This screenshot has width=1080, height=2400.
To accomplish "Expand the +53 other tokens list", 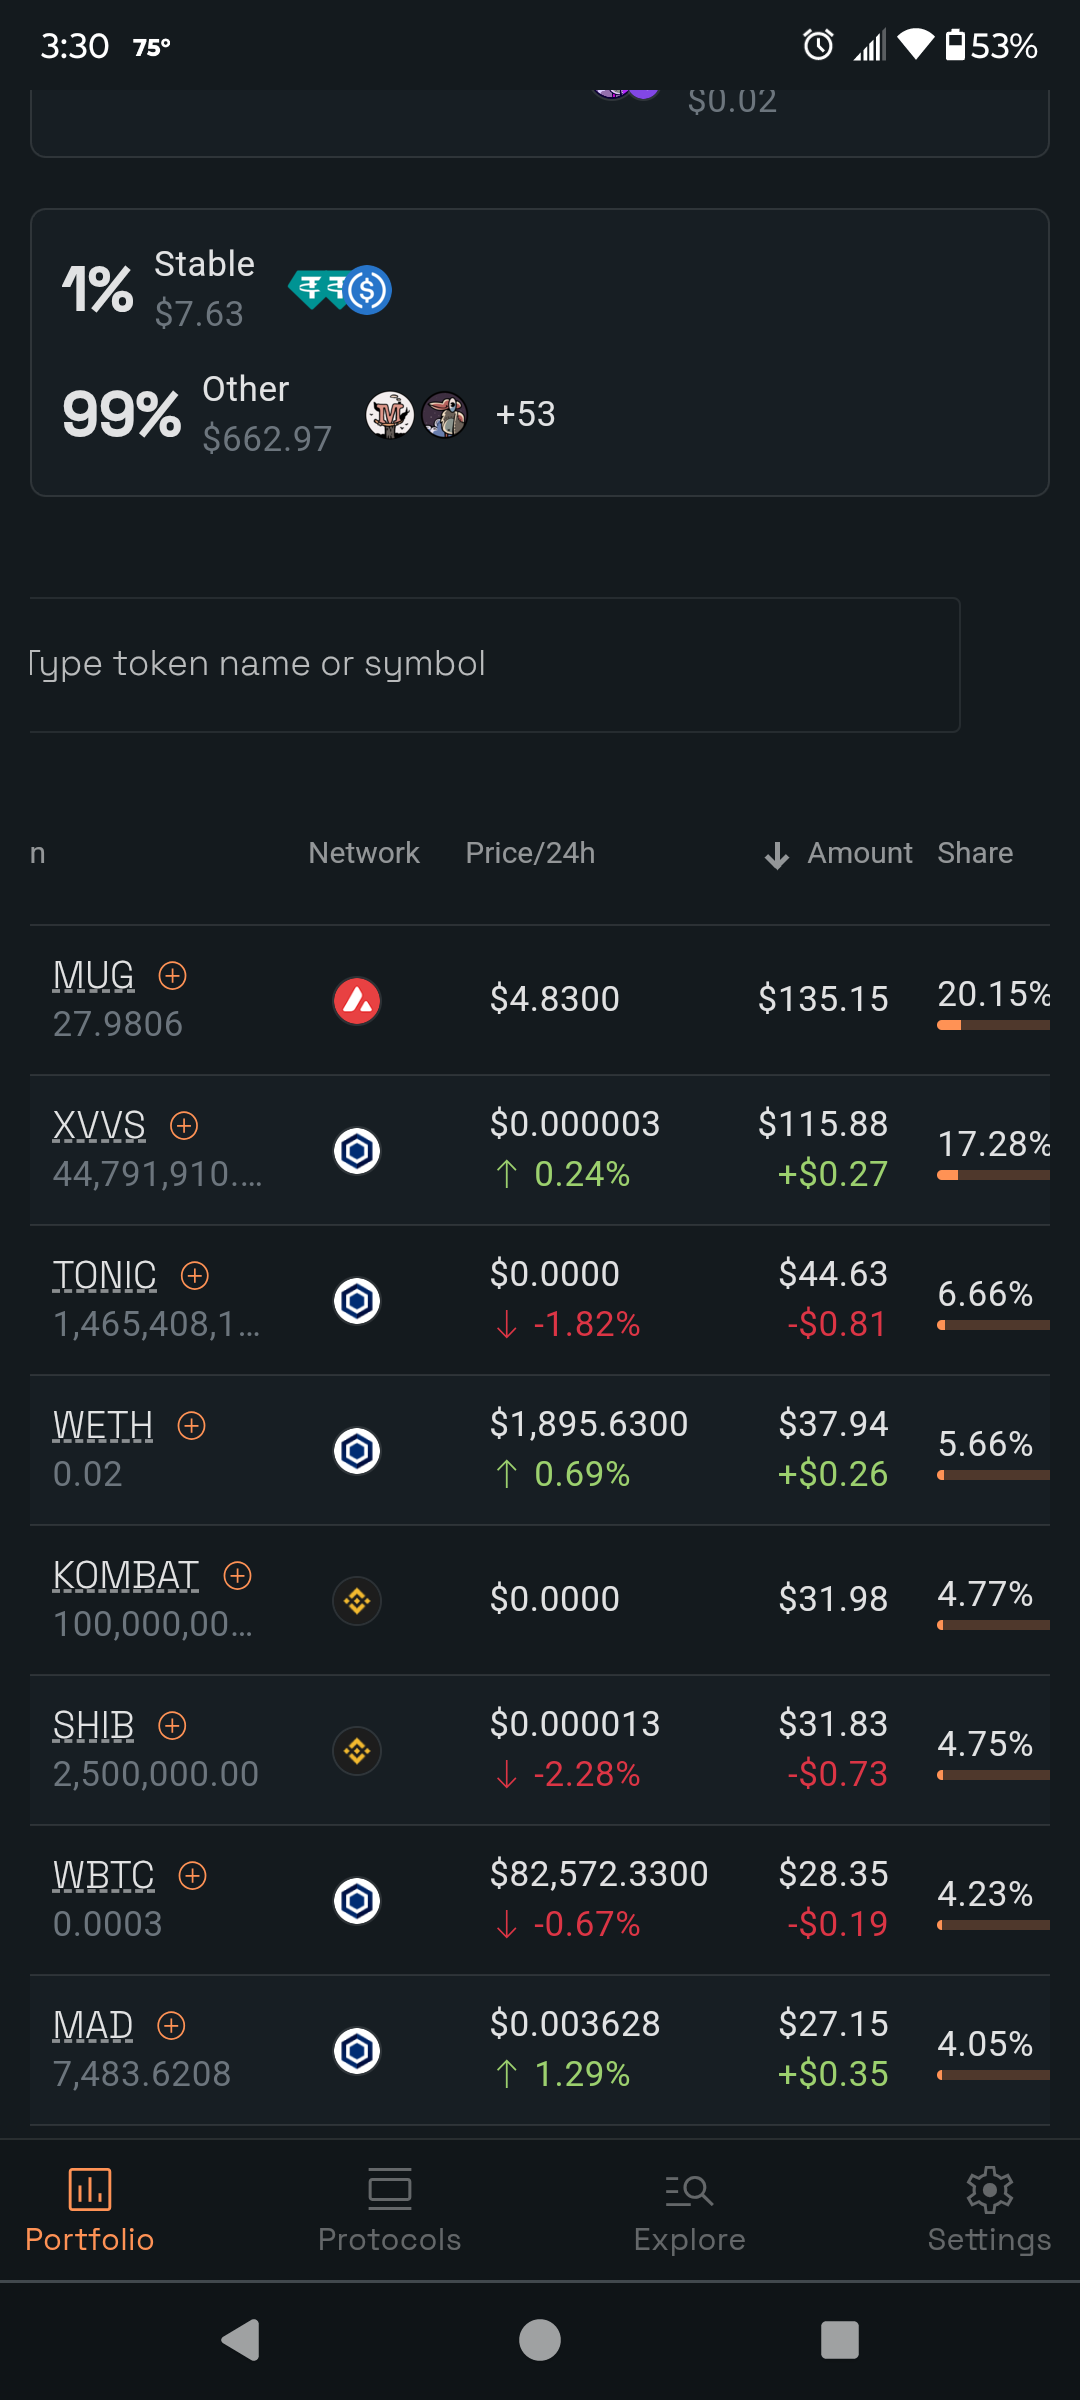I will point(525,414).
